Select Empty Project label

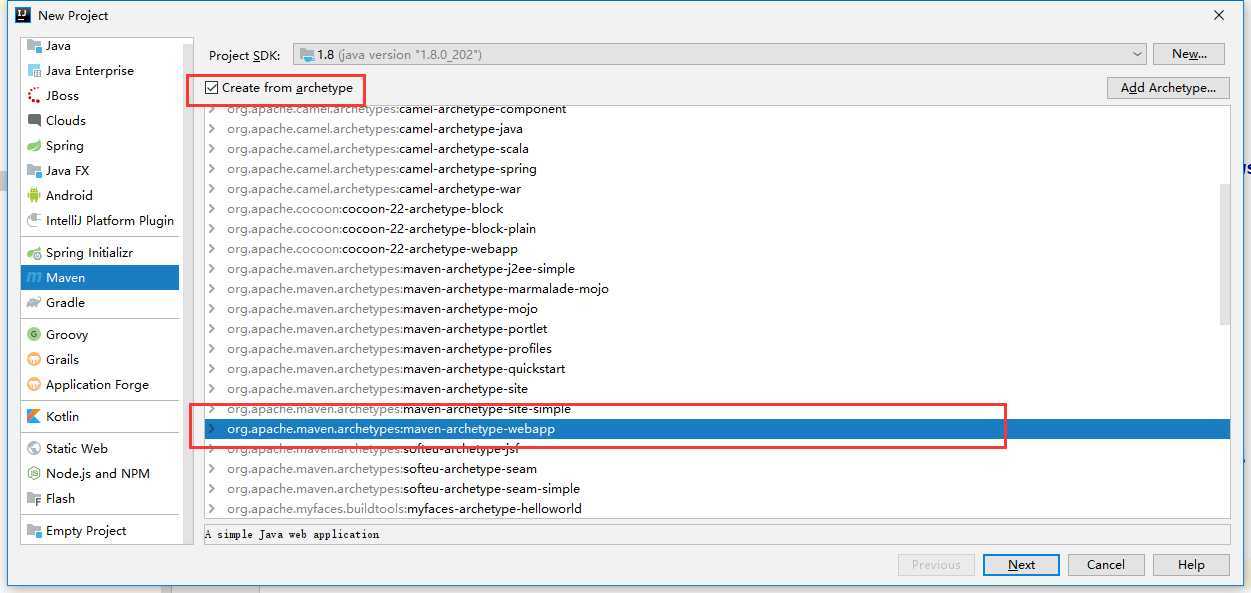86,531
